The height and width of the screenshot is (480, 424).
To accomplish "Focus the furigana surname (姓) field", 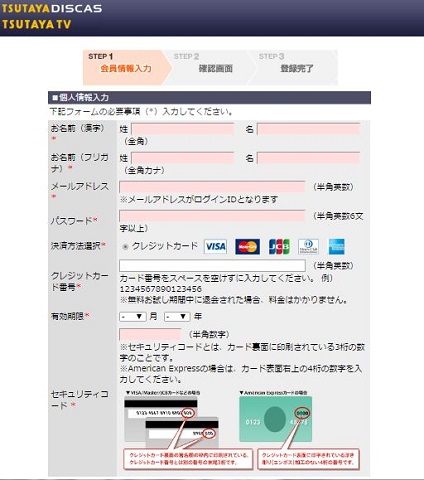I will point(183,158).
